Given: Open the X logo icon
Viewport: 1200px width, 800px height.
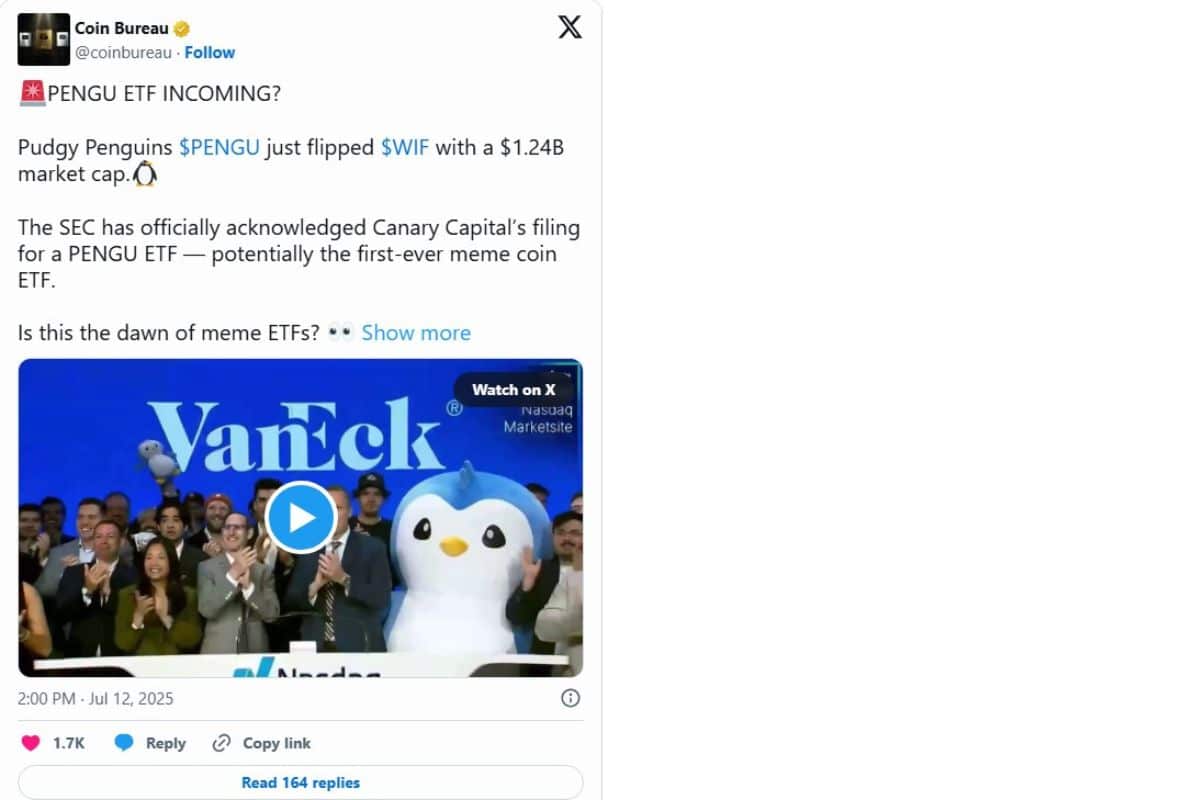Looking at the screenshot, I should pyautogui.click(x=569, y=27).
